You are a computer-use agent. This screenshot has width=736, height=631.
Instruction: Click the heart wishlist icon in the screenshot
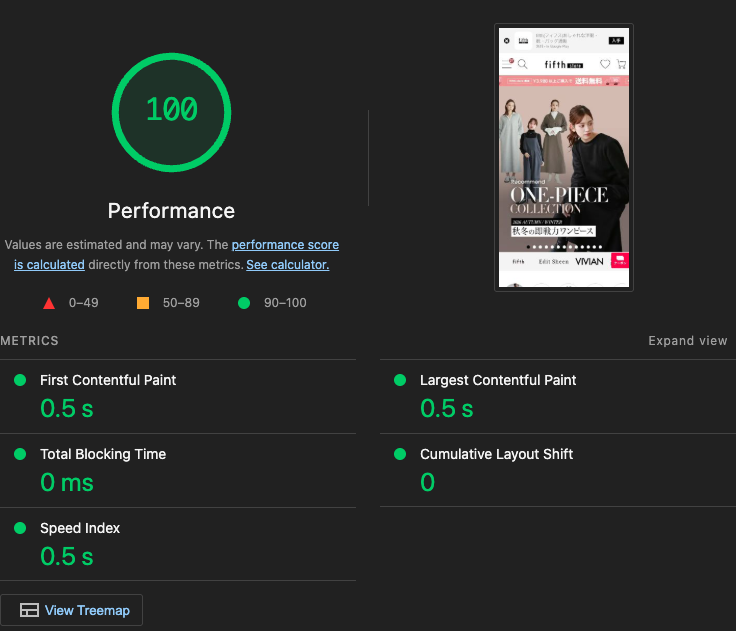pos(605,64)
